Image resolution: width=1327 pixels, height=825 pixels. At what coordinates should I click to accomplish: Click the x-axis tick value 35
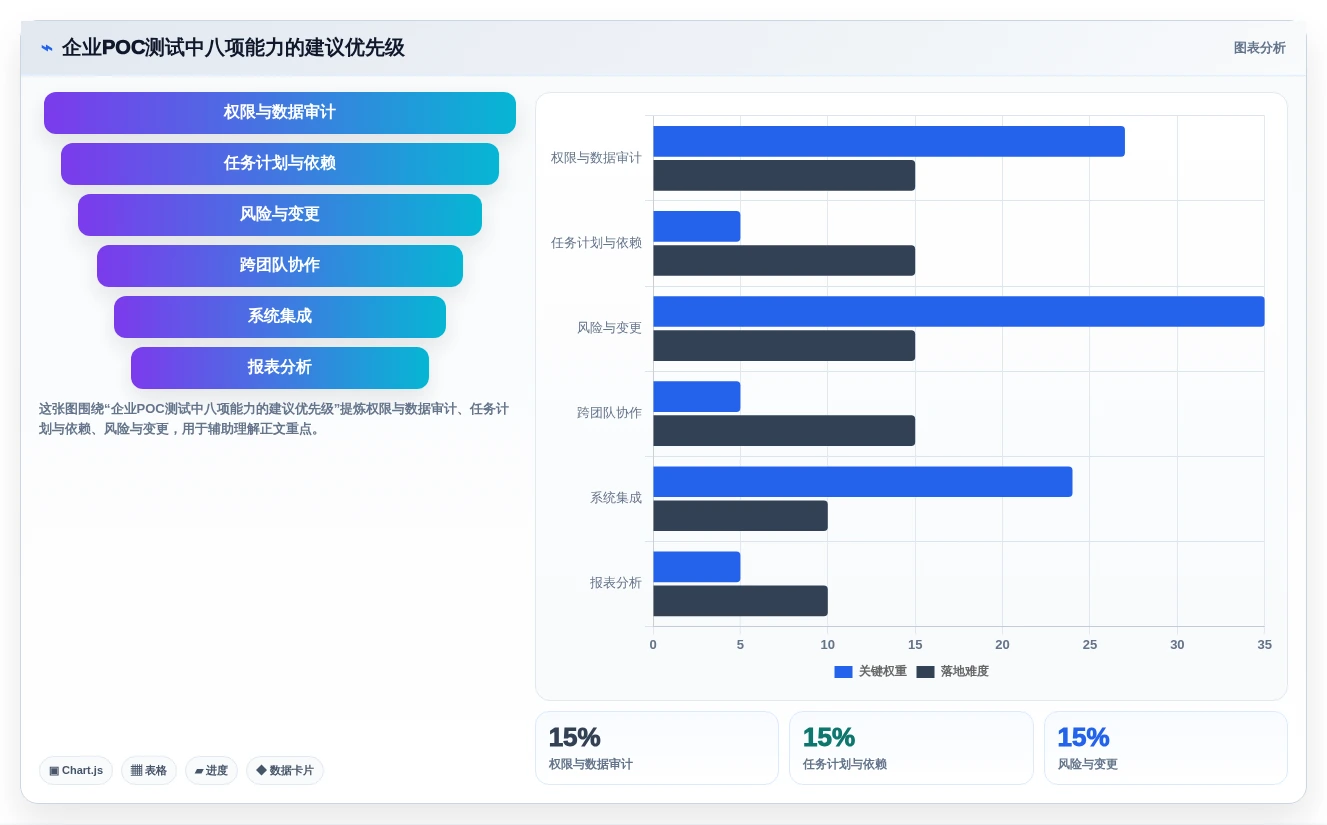1264,645
